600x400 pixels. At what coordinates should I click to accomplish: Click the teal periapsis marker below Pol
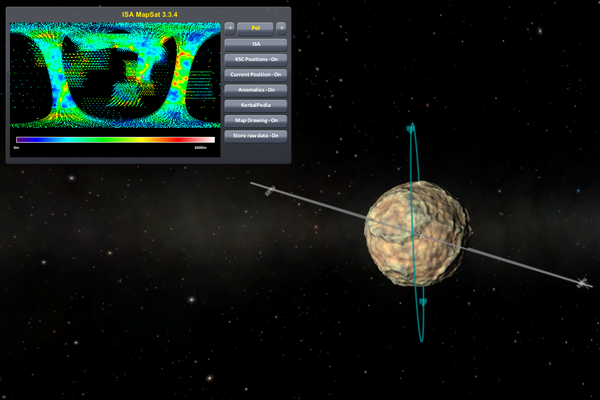pyautogui.click(x=422, y=302)
